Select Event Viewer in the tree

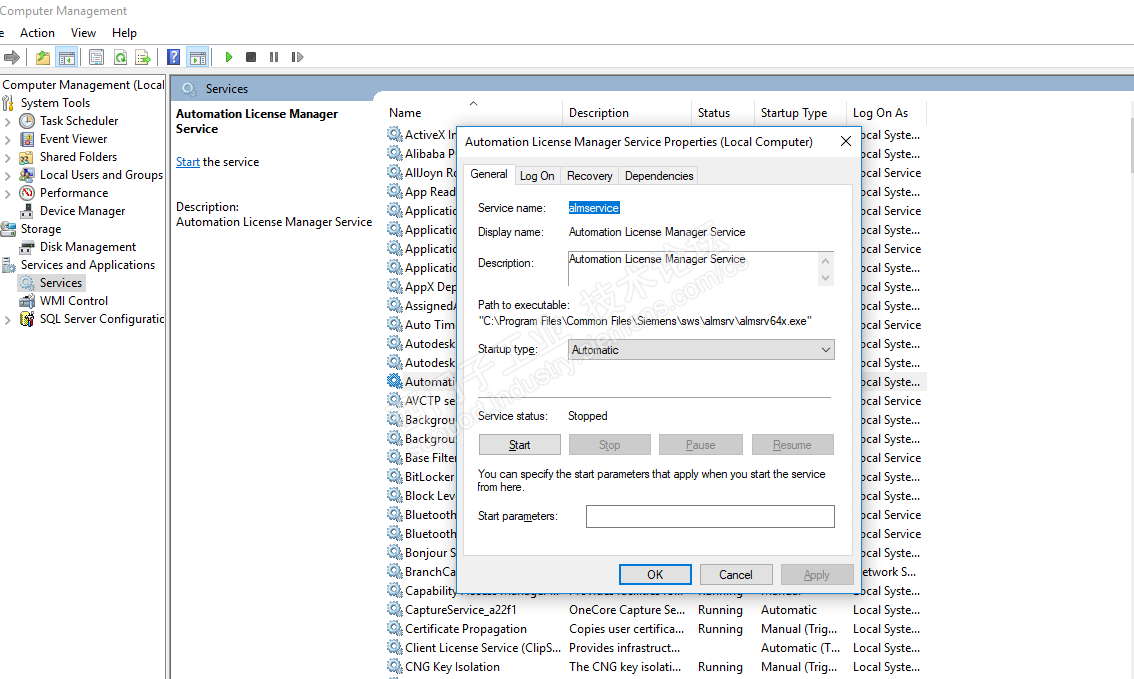(73, 139)
